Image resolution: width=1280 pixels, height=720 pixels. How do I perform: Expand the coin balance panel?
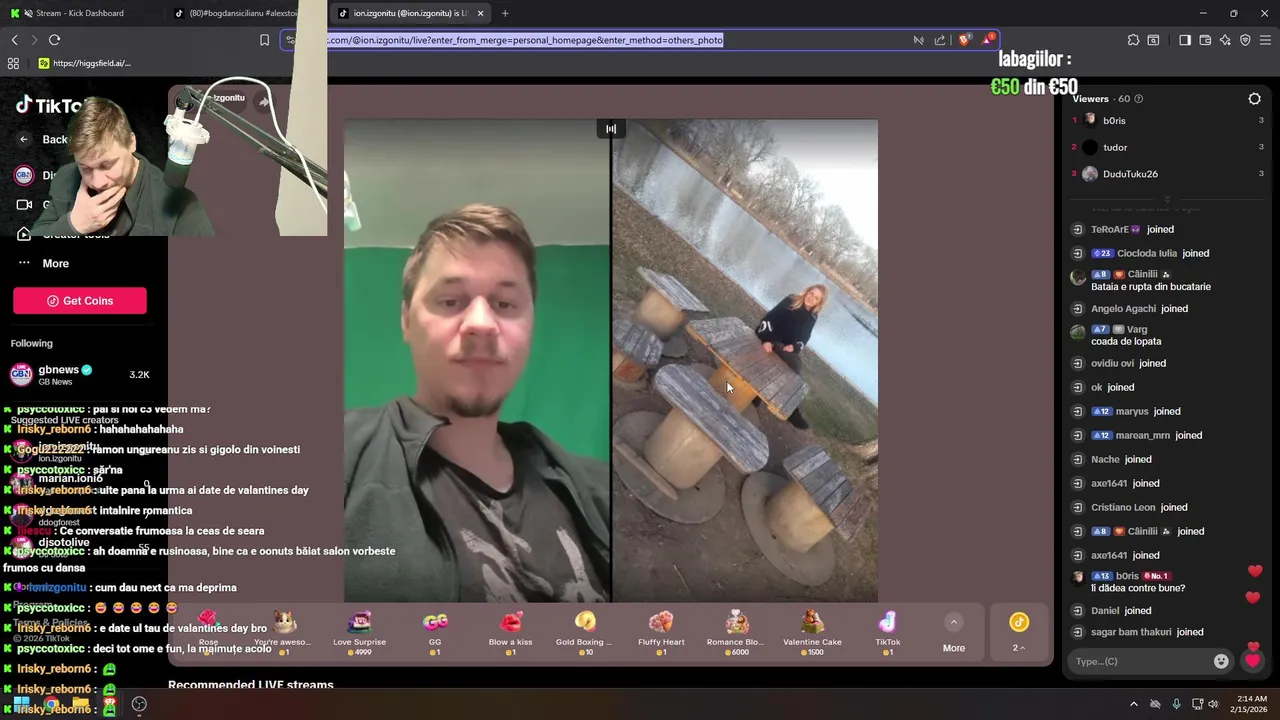pyautogui.click(x=1019, y=633)
